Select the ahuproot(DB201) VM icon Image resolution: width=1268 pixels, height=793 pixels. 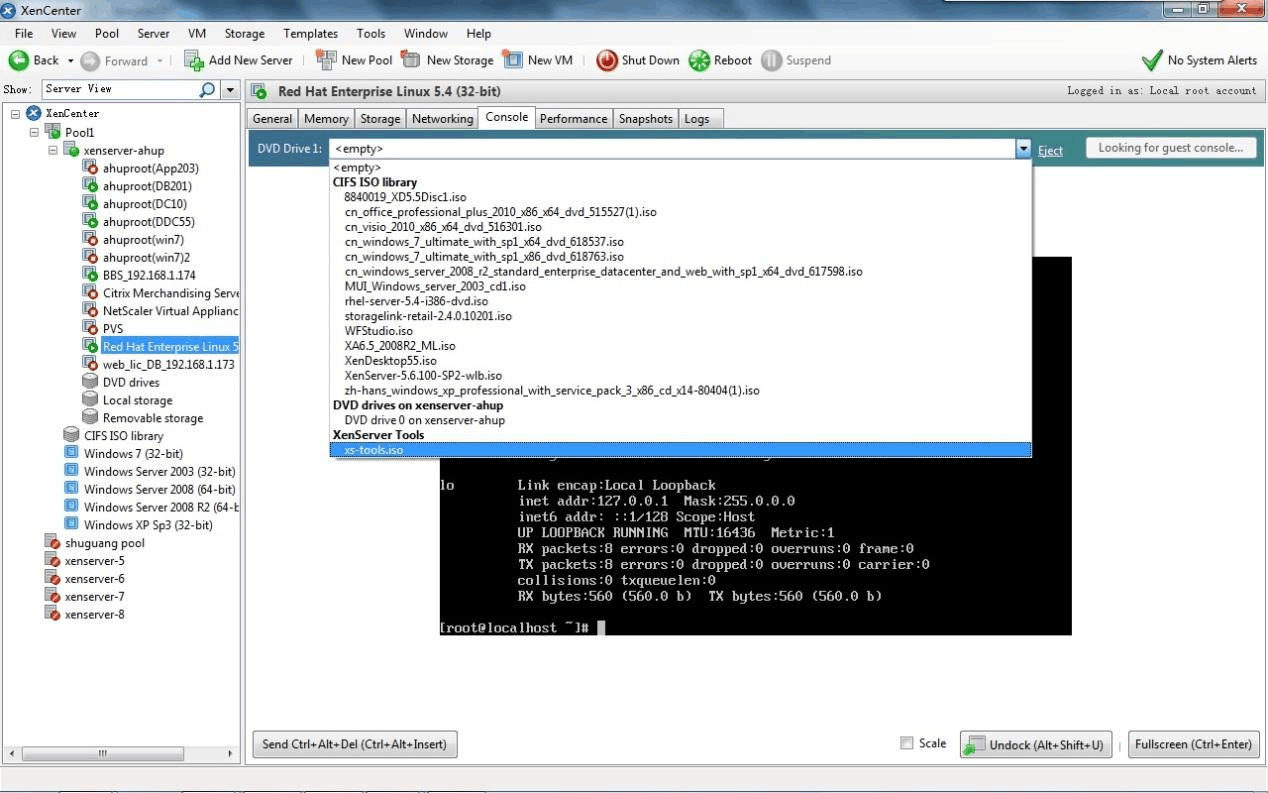pos(90,186)
